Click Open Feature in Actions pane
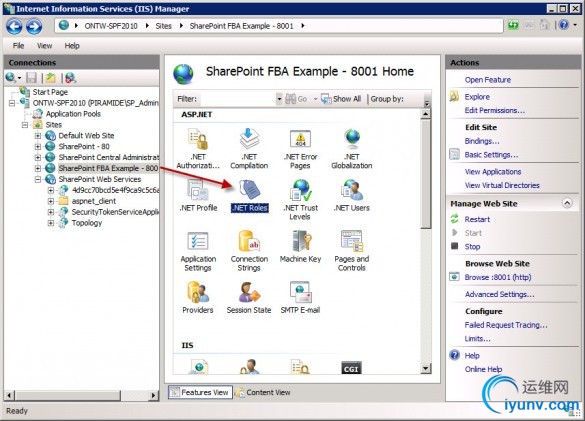 [x=488, y=80]
